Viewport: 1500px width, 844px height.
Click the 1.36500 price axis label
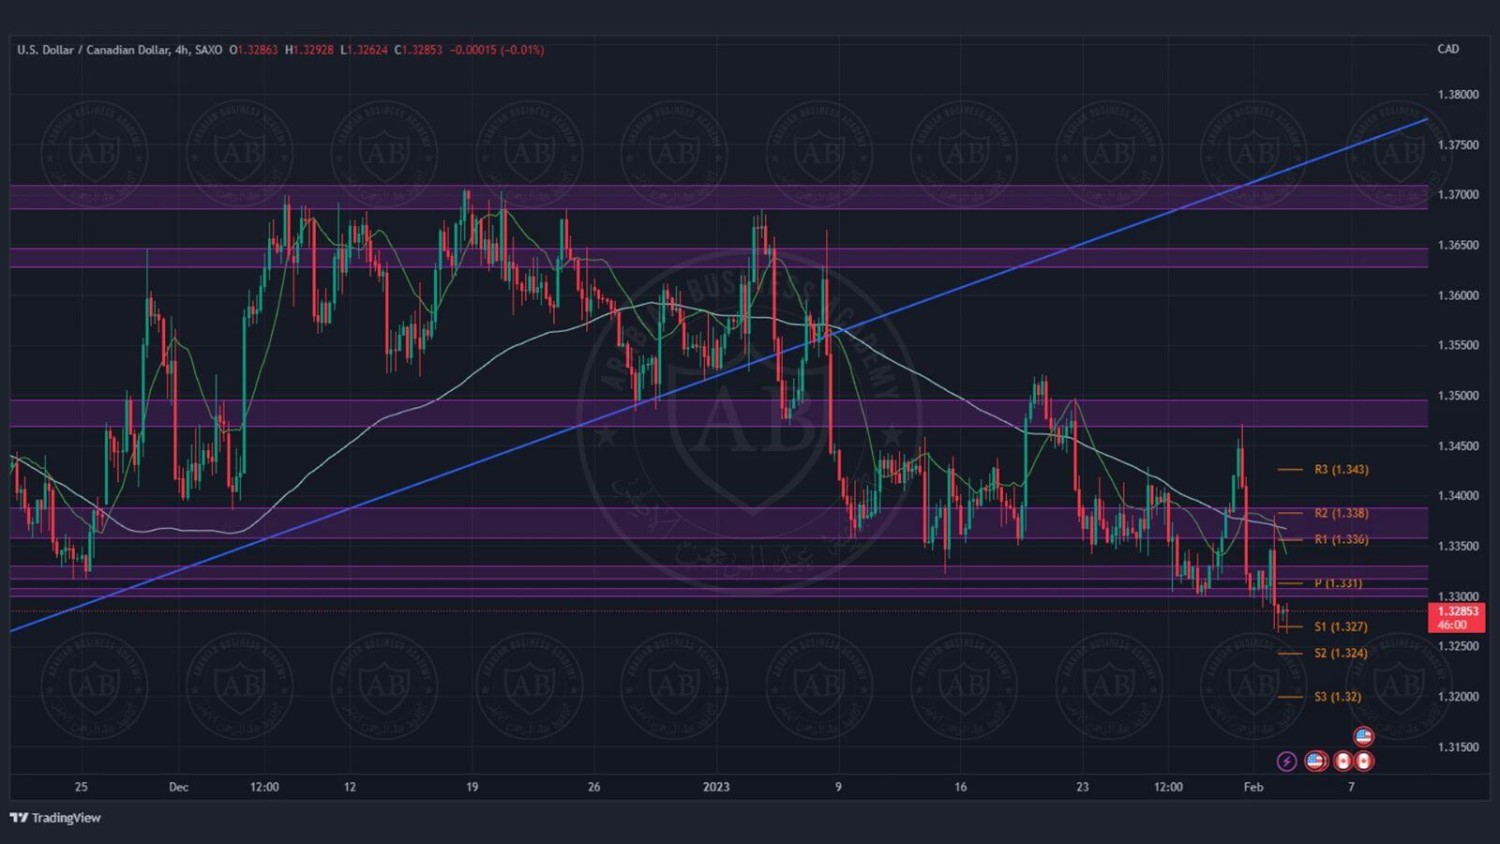pyautogui.click(x=1458, y=245)
